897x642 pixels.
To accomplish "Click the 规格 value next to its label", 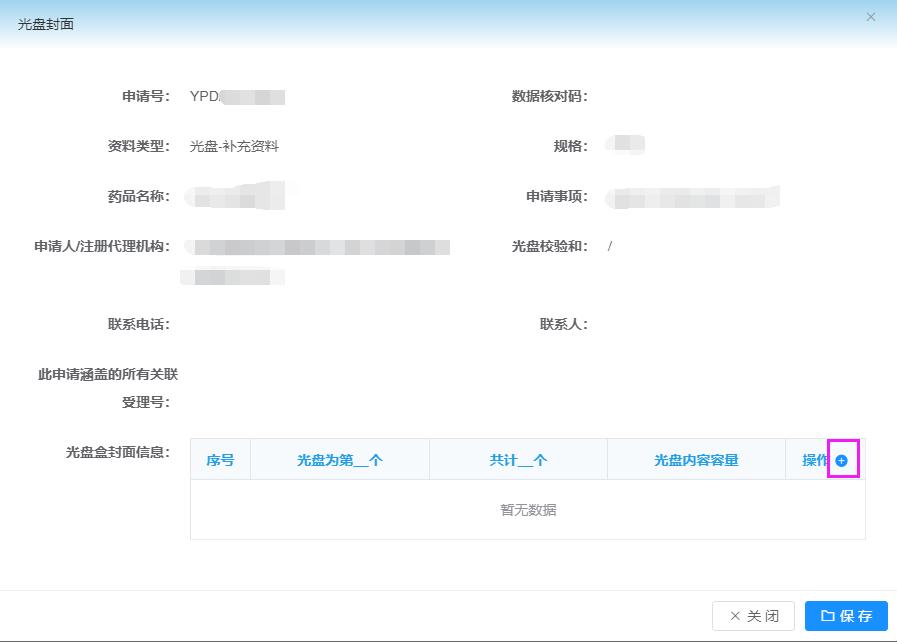I will (x=625, y=146).
